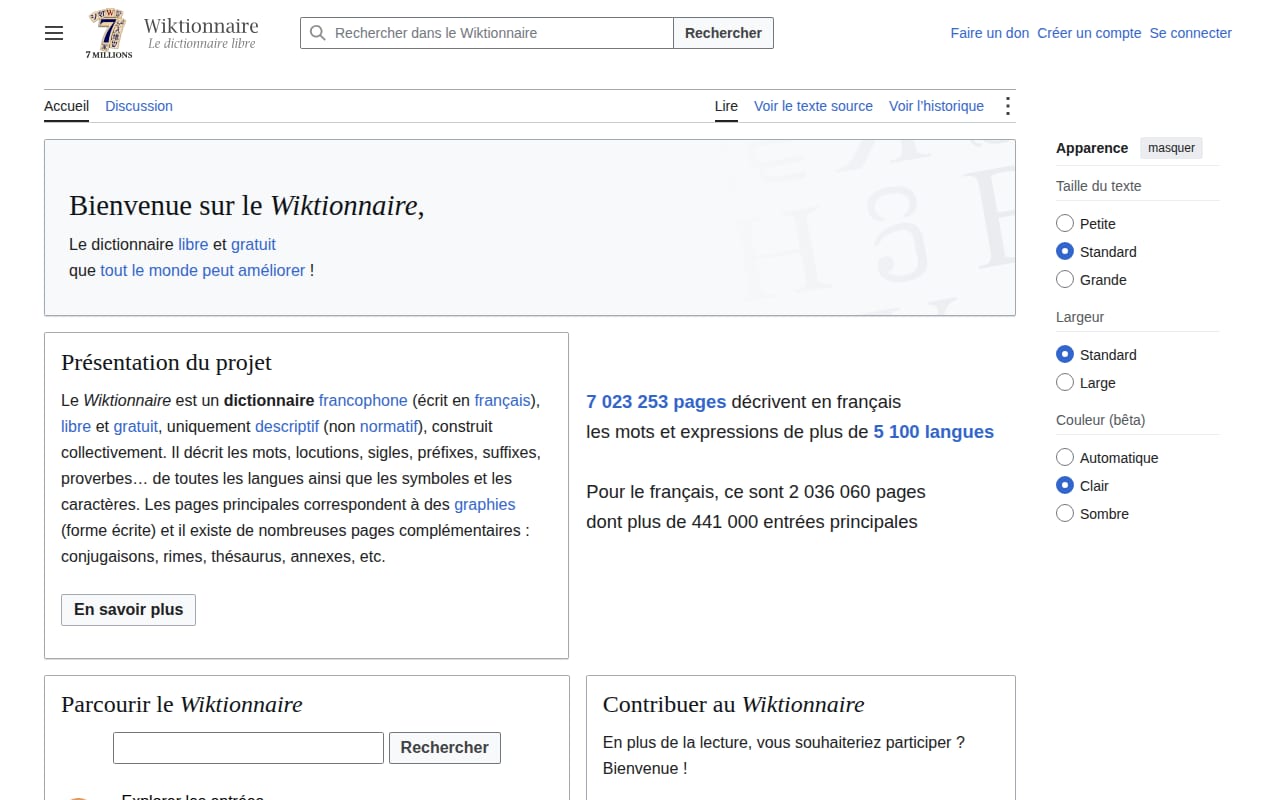Viewport: 1280px width, 800px height.
Task: Click the Se connecter link
Action: click(x=1191, y=33)
